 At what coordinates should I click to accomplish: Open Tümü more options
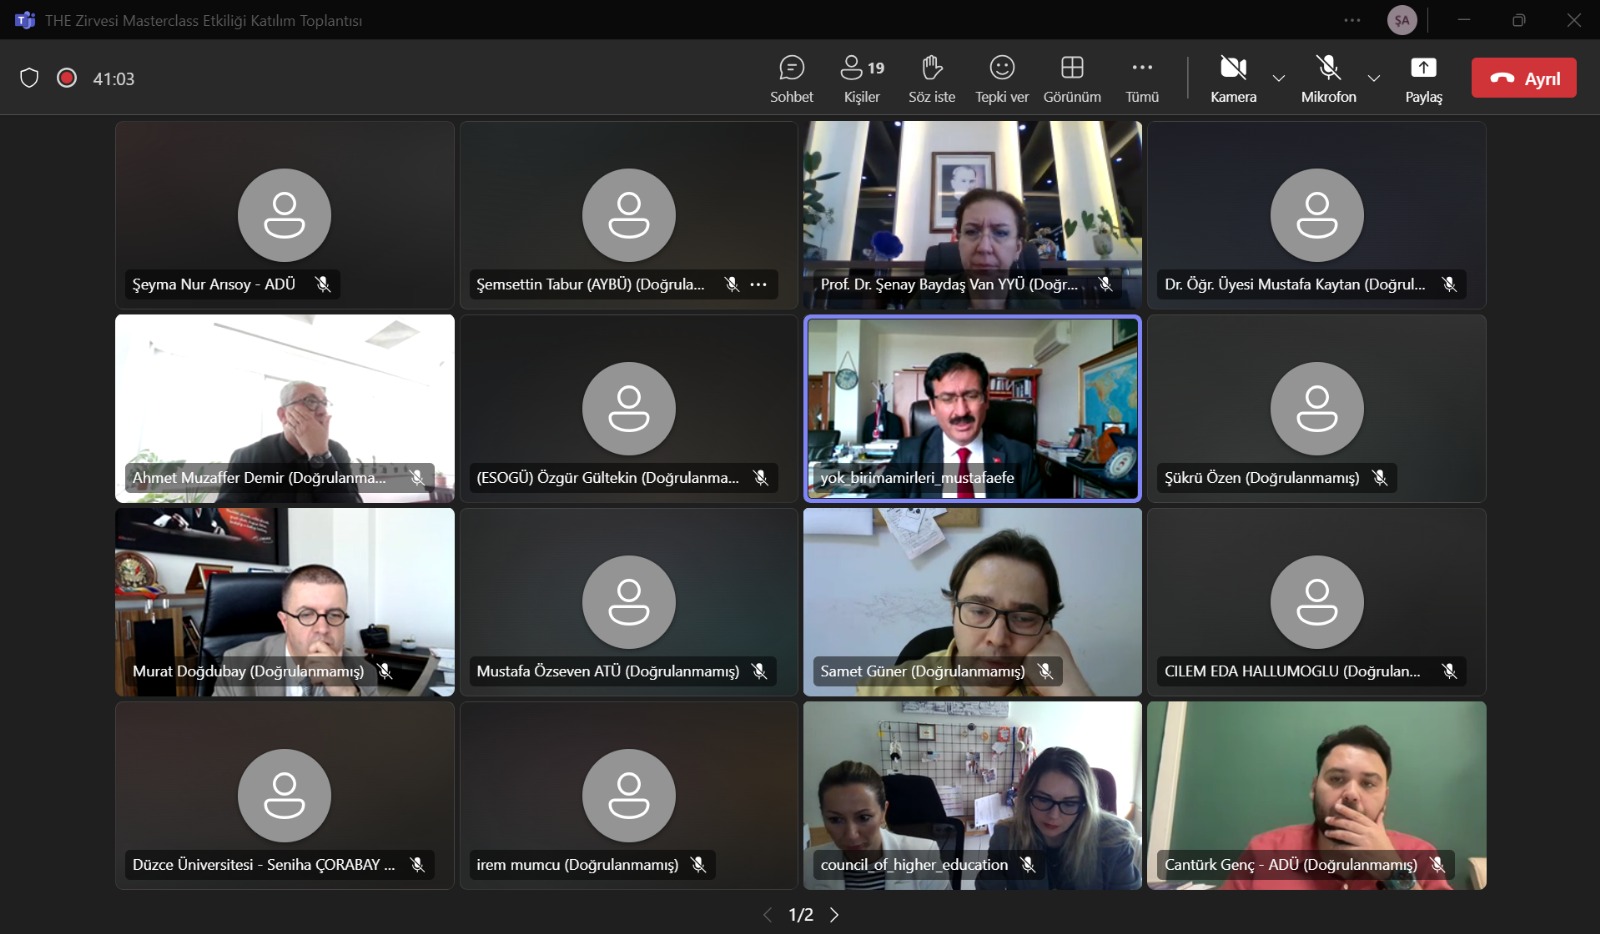[1142, 79]
